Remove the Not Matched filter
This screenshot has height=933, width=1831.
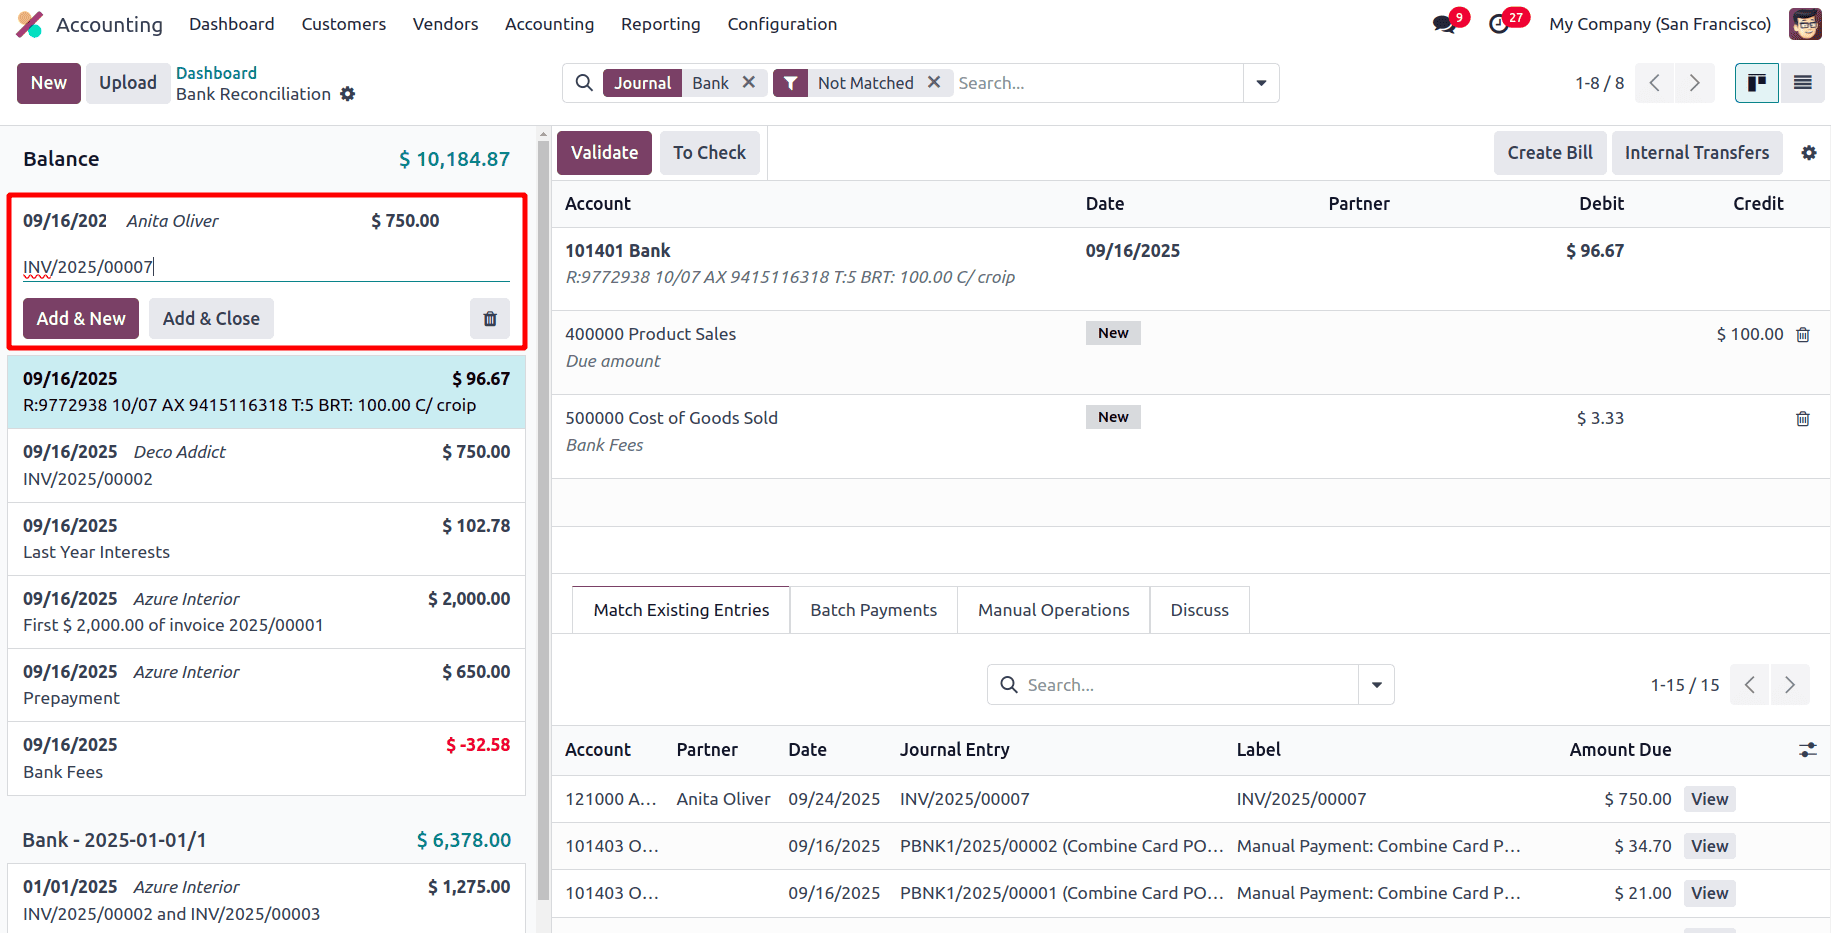pyautogui.click(x=933, y=83)
